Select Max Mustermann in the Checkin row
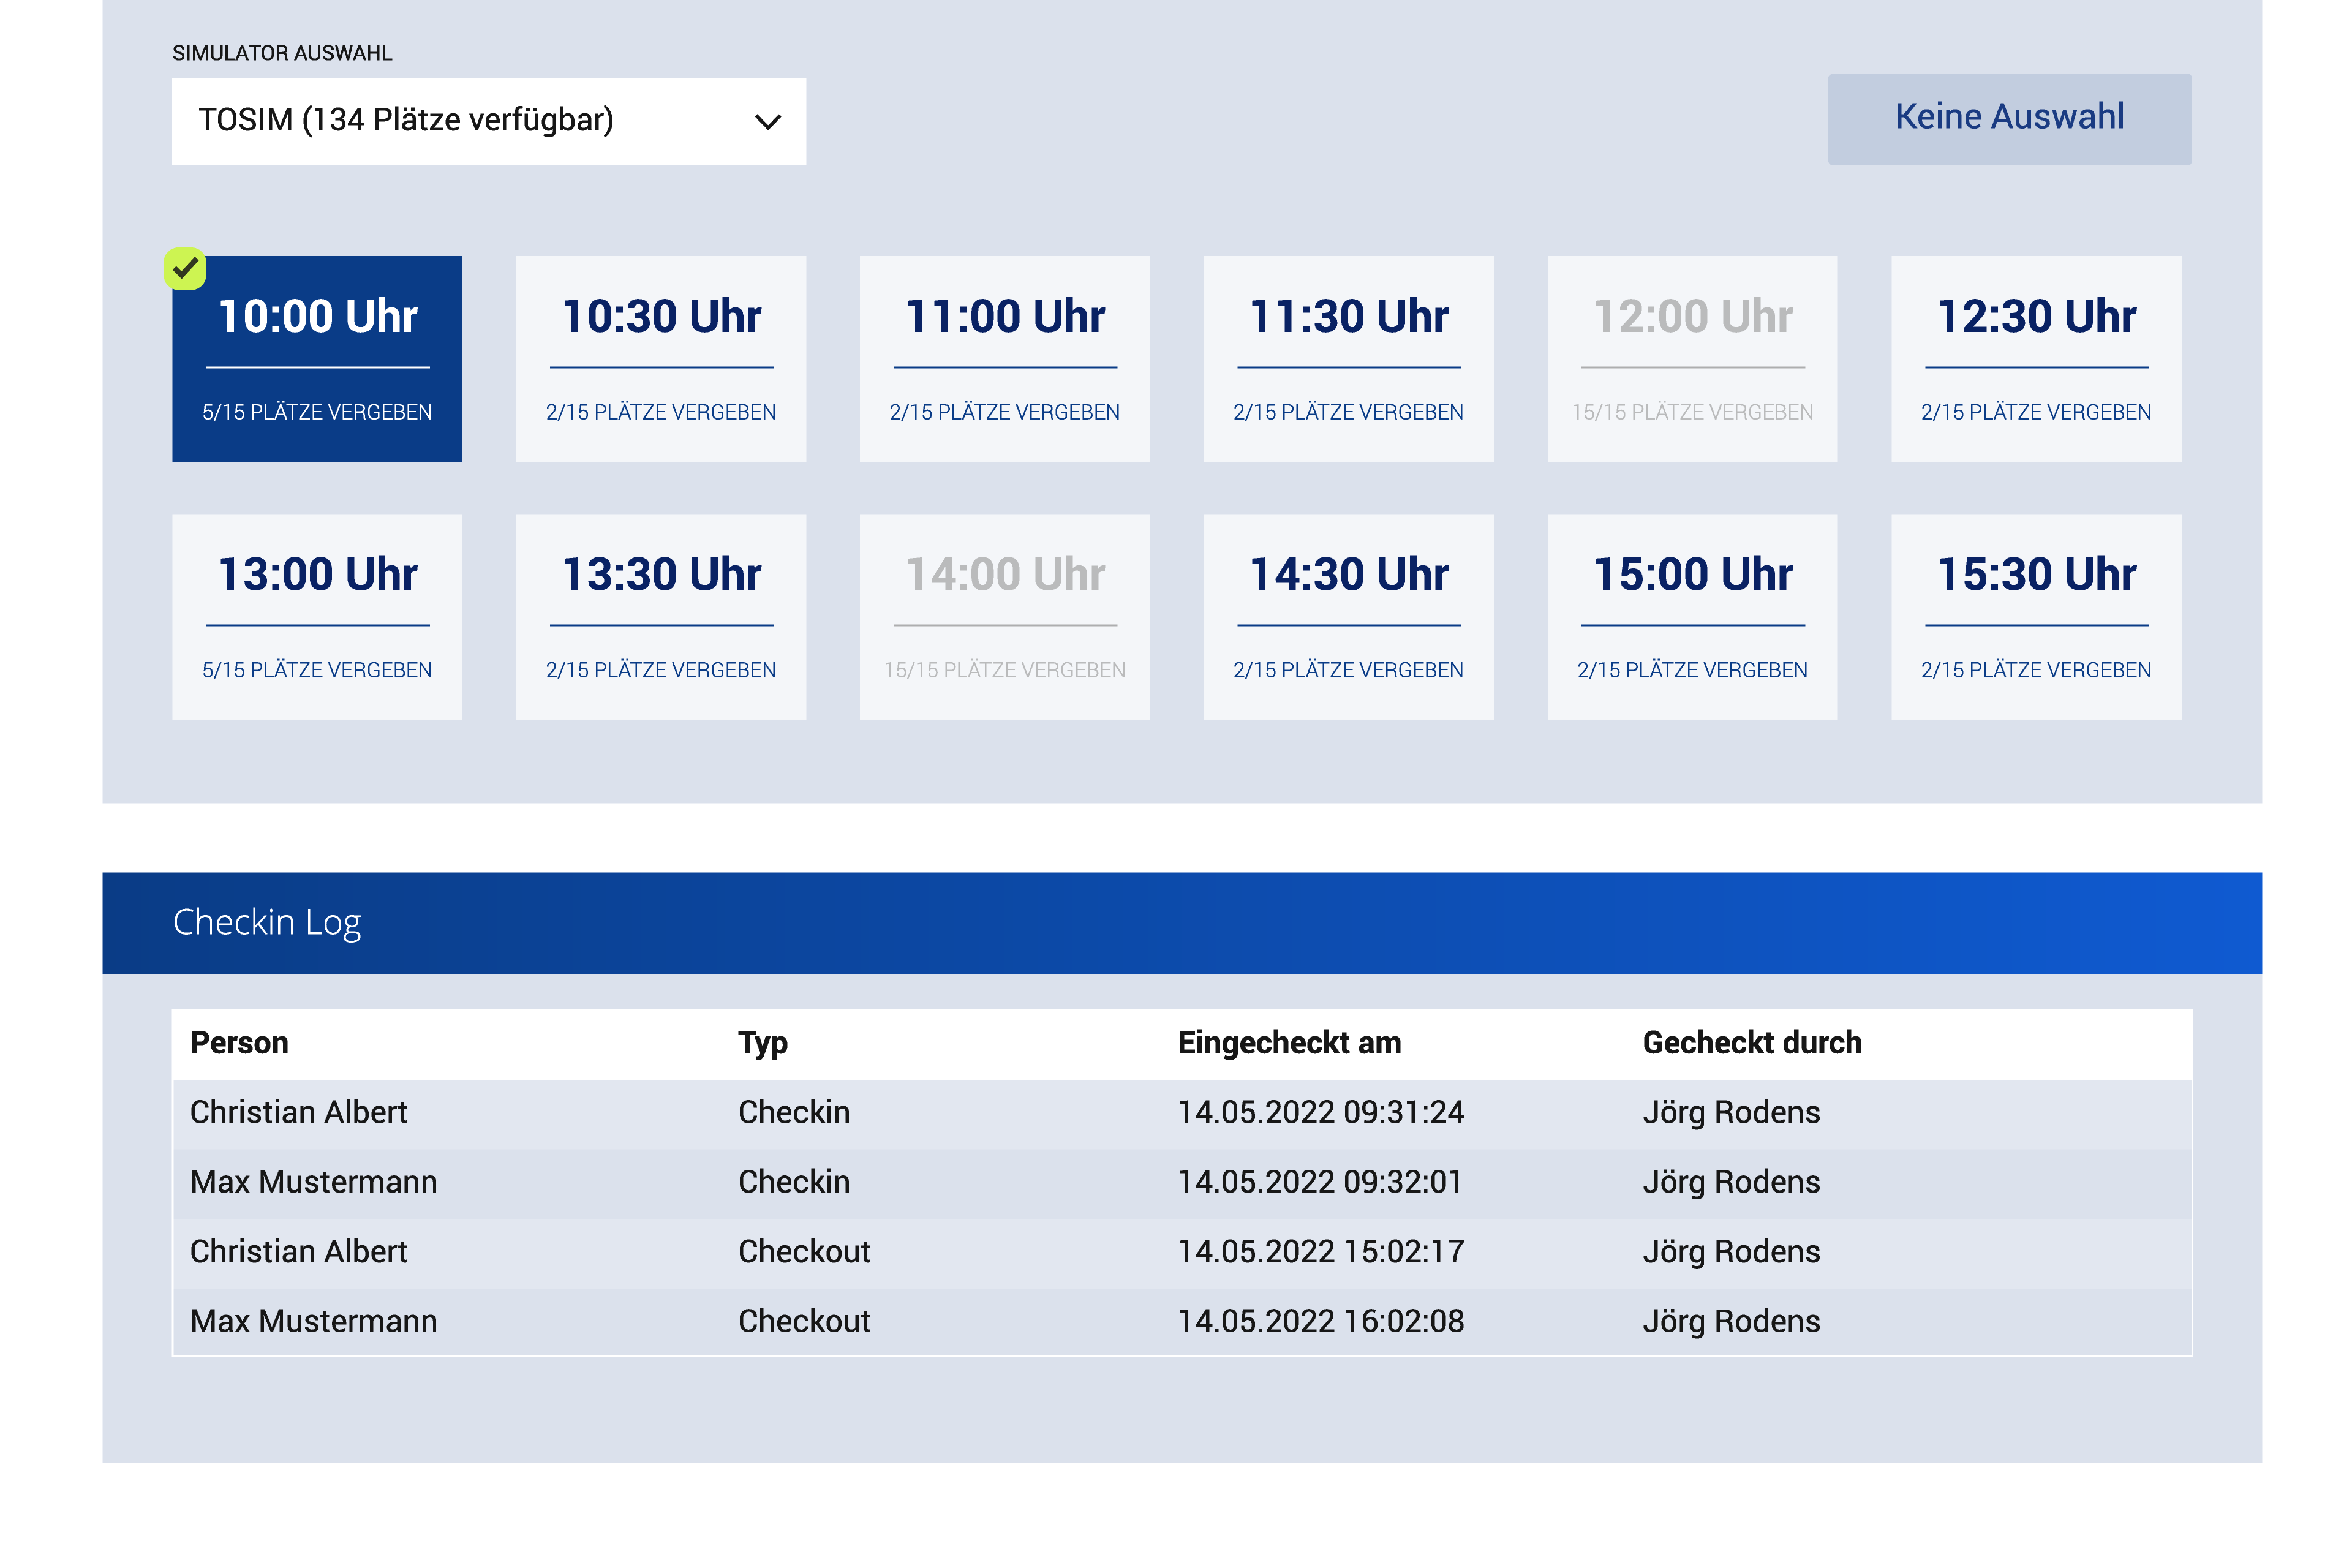2352x1568 pixels. (x=313, y=1182)
